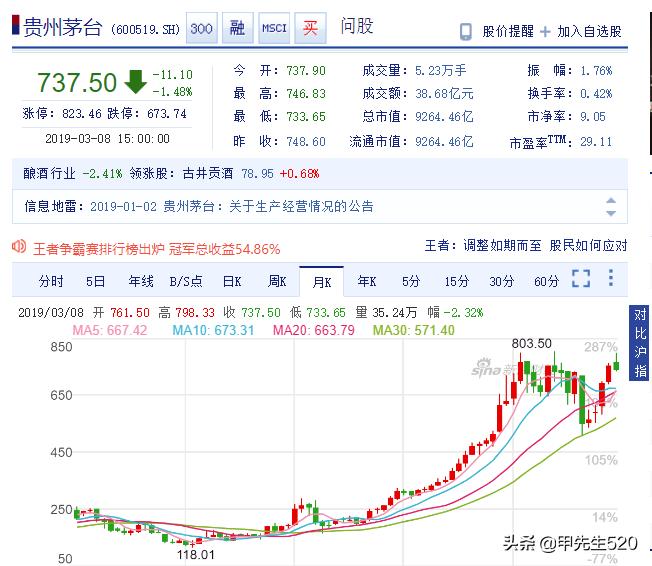Screen dimensions: 652x566
Task: Click the timestamp 2019-03-08 15:00:00
Action: (x=107, y=138)
